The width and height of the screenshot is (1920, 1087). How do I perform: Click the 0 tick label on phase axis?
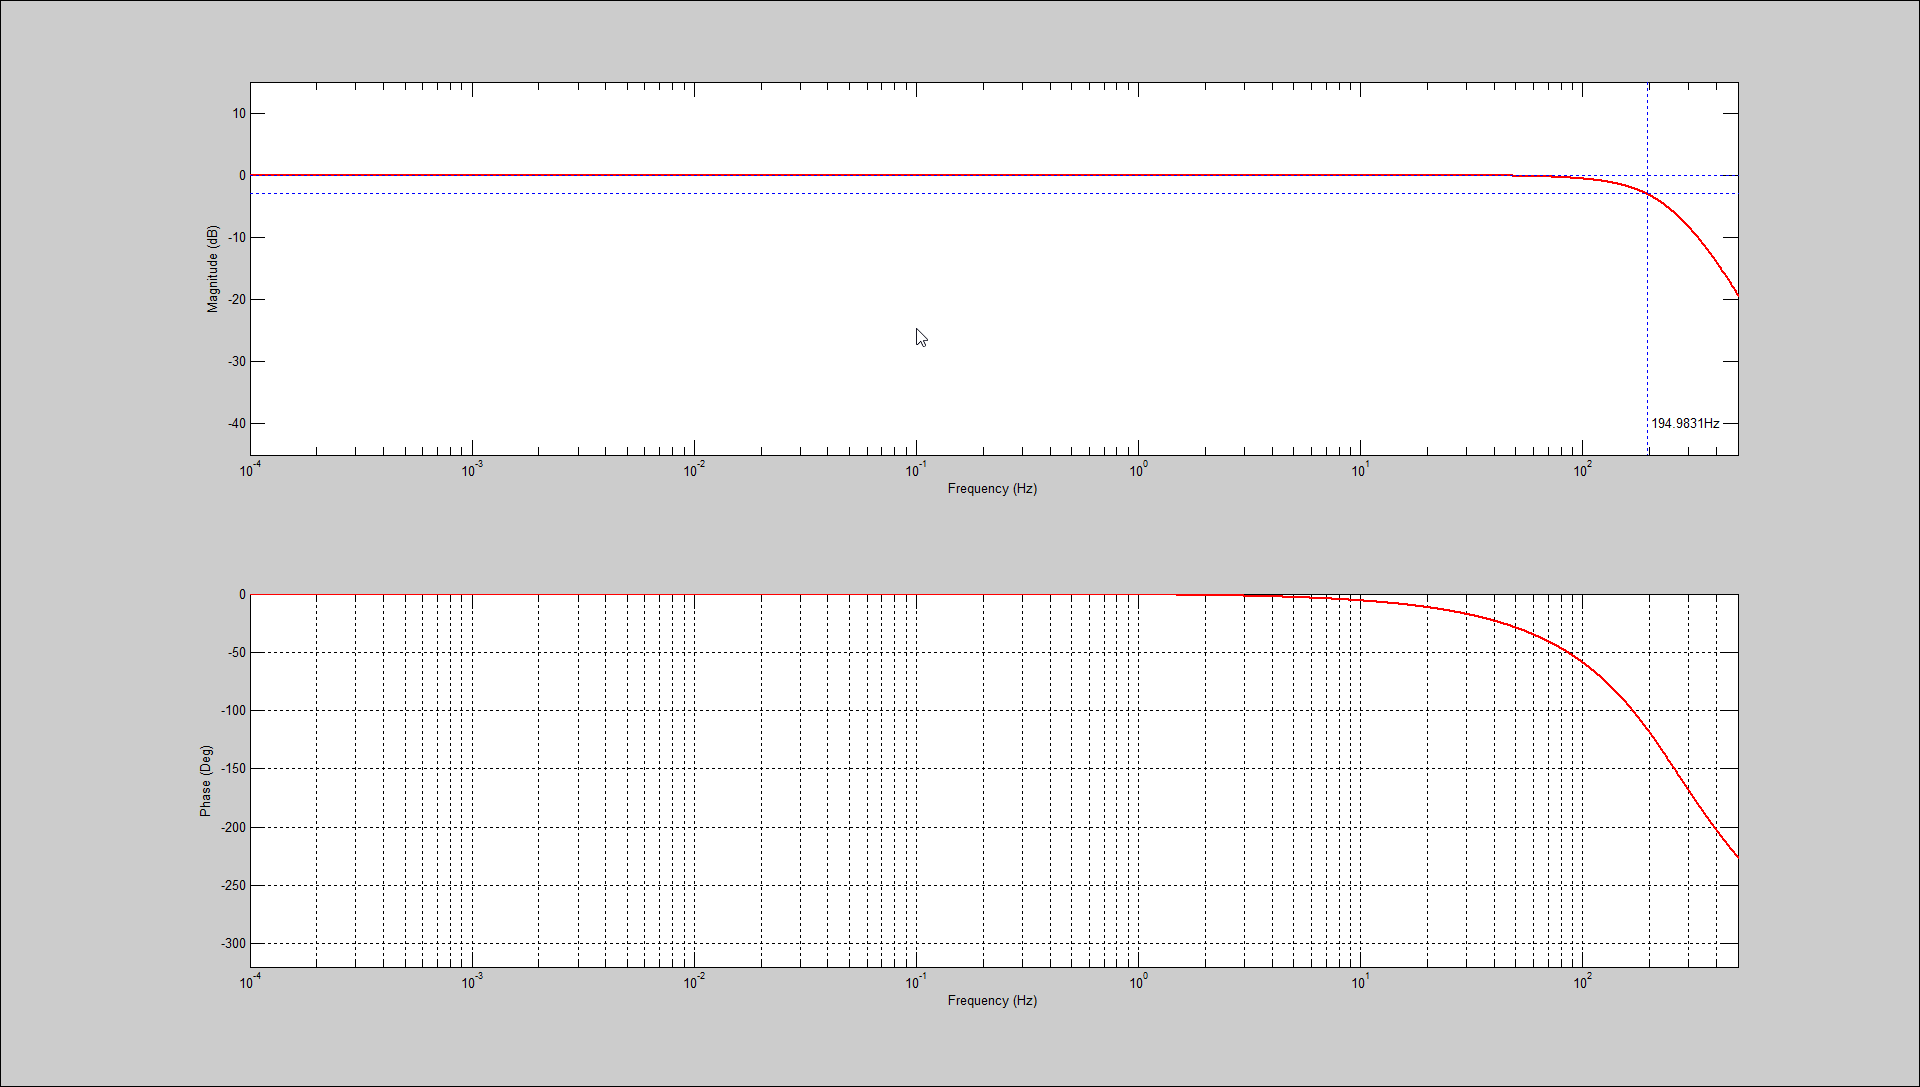pos(242,595)
